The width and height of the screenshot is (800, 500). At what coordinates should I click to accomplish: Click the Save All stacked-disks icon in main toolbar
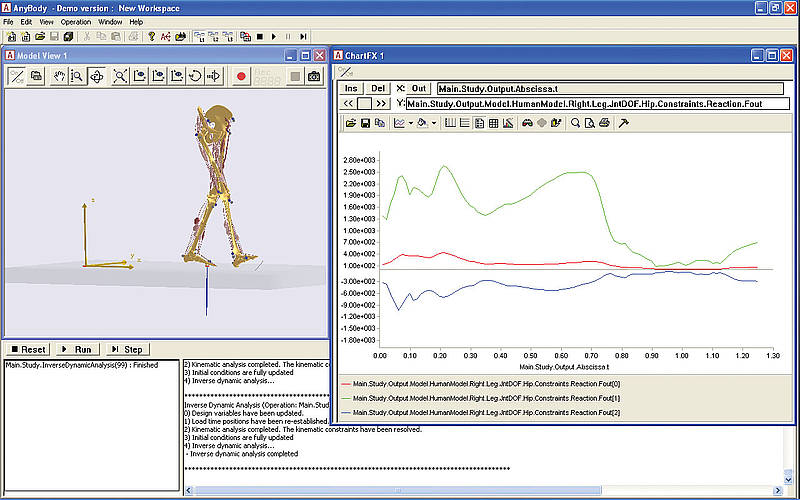coord(69,37)
